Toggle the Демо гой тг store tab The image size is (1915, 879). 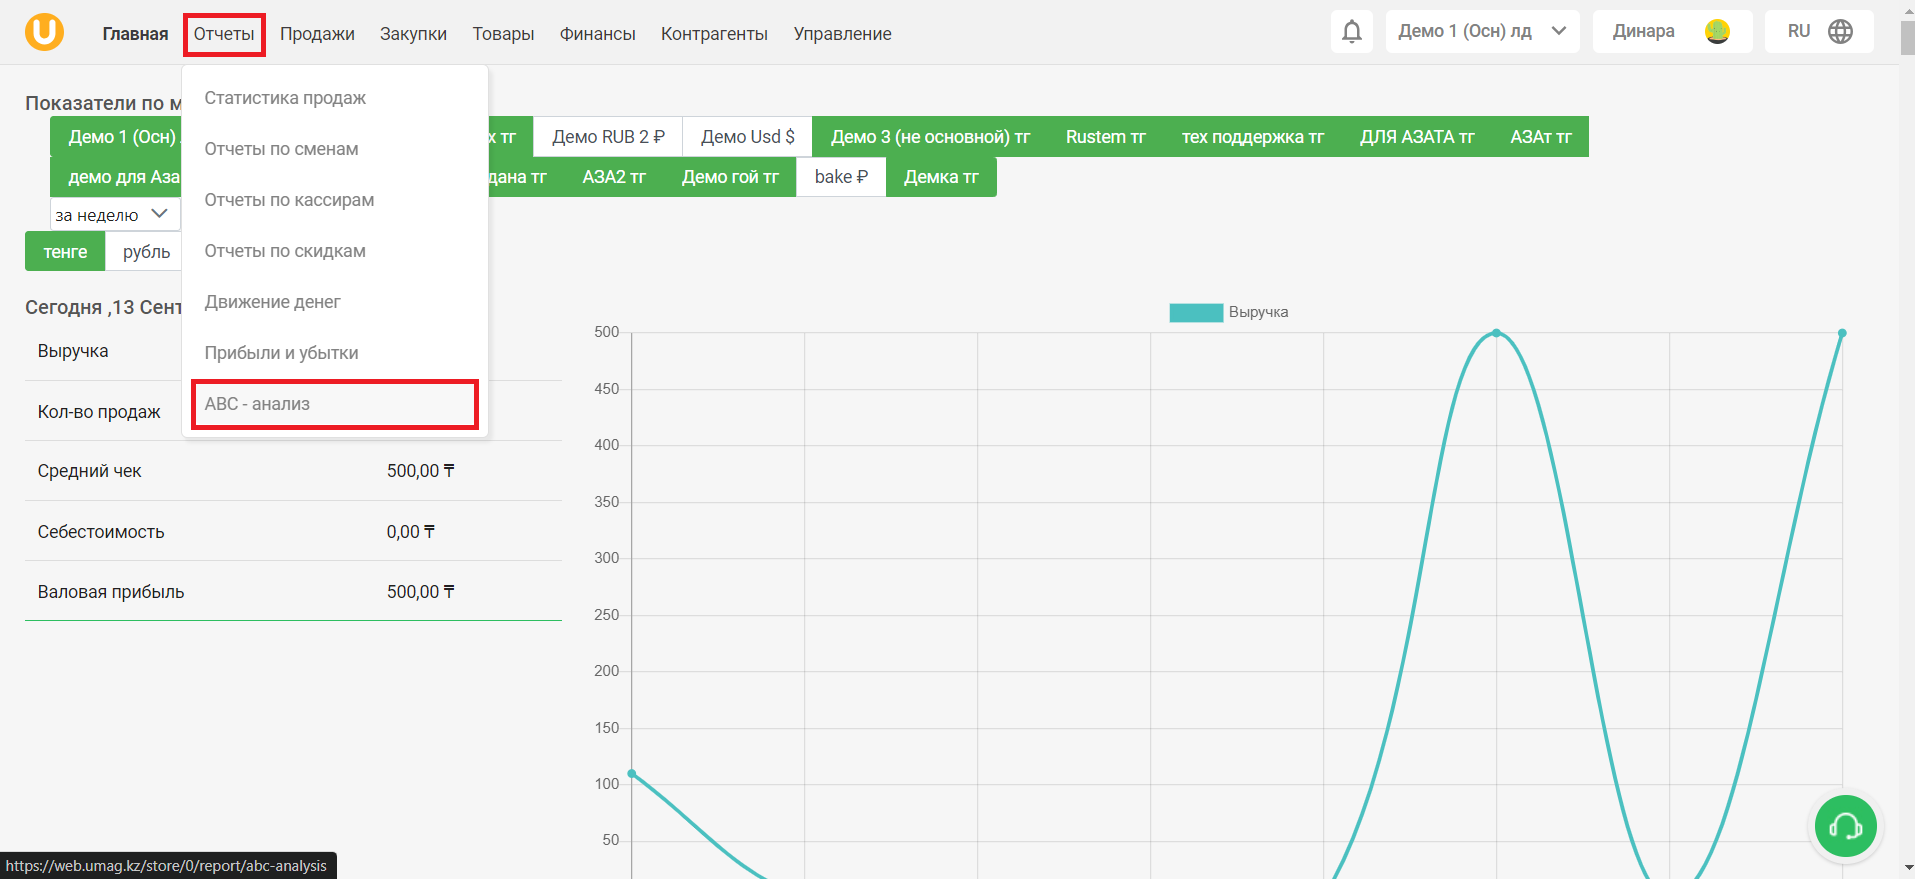click(x=730, y=177)
